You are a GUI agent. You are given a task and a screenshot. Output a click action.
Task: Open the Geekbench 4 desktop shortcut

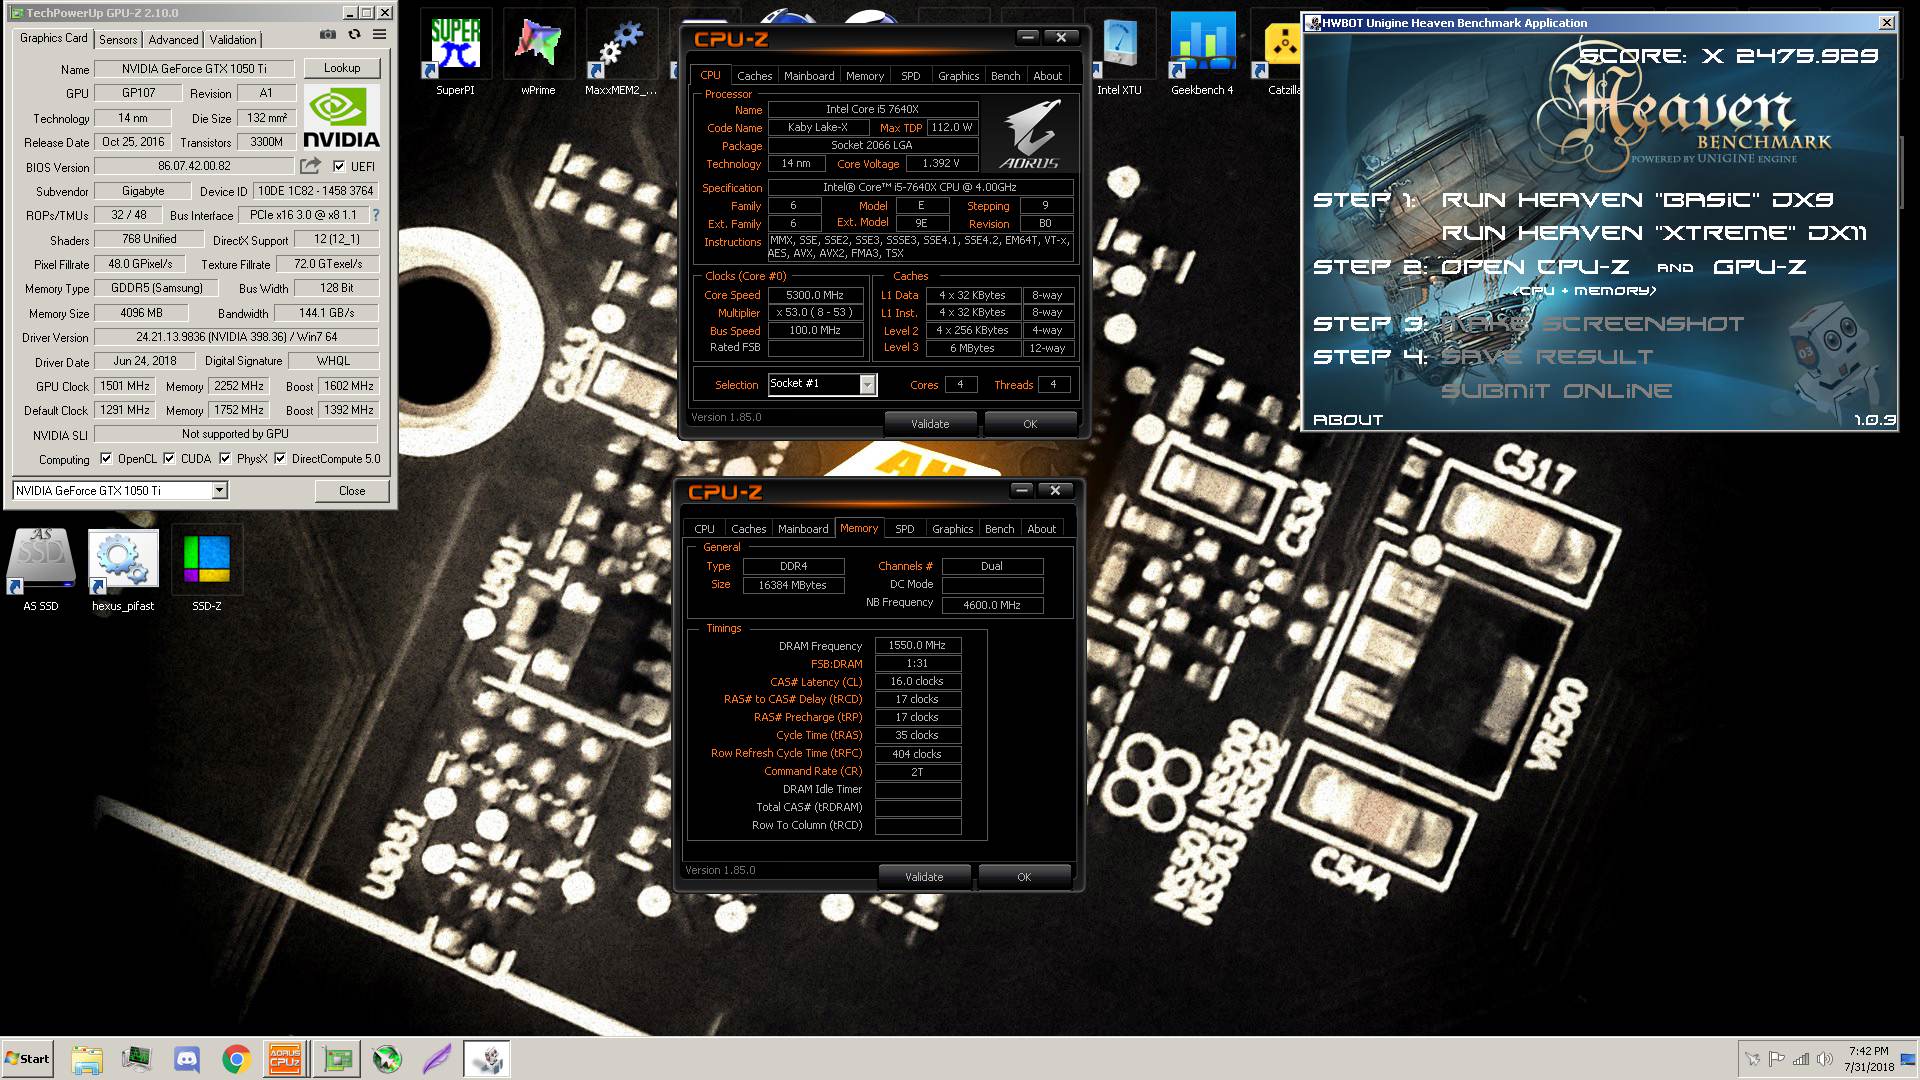1202,52
